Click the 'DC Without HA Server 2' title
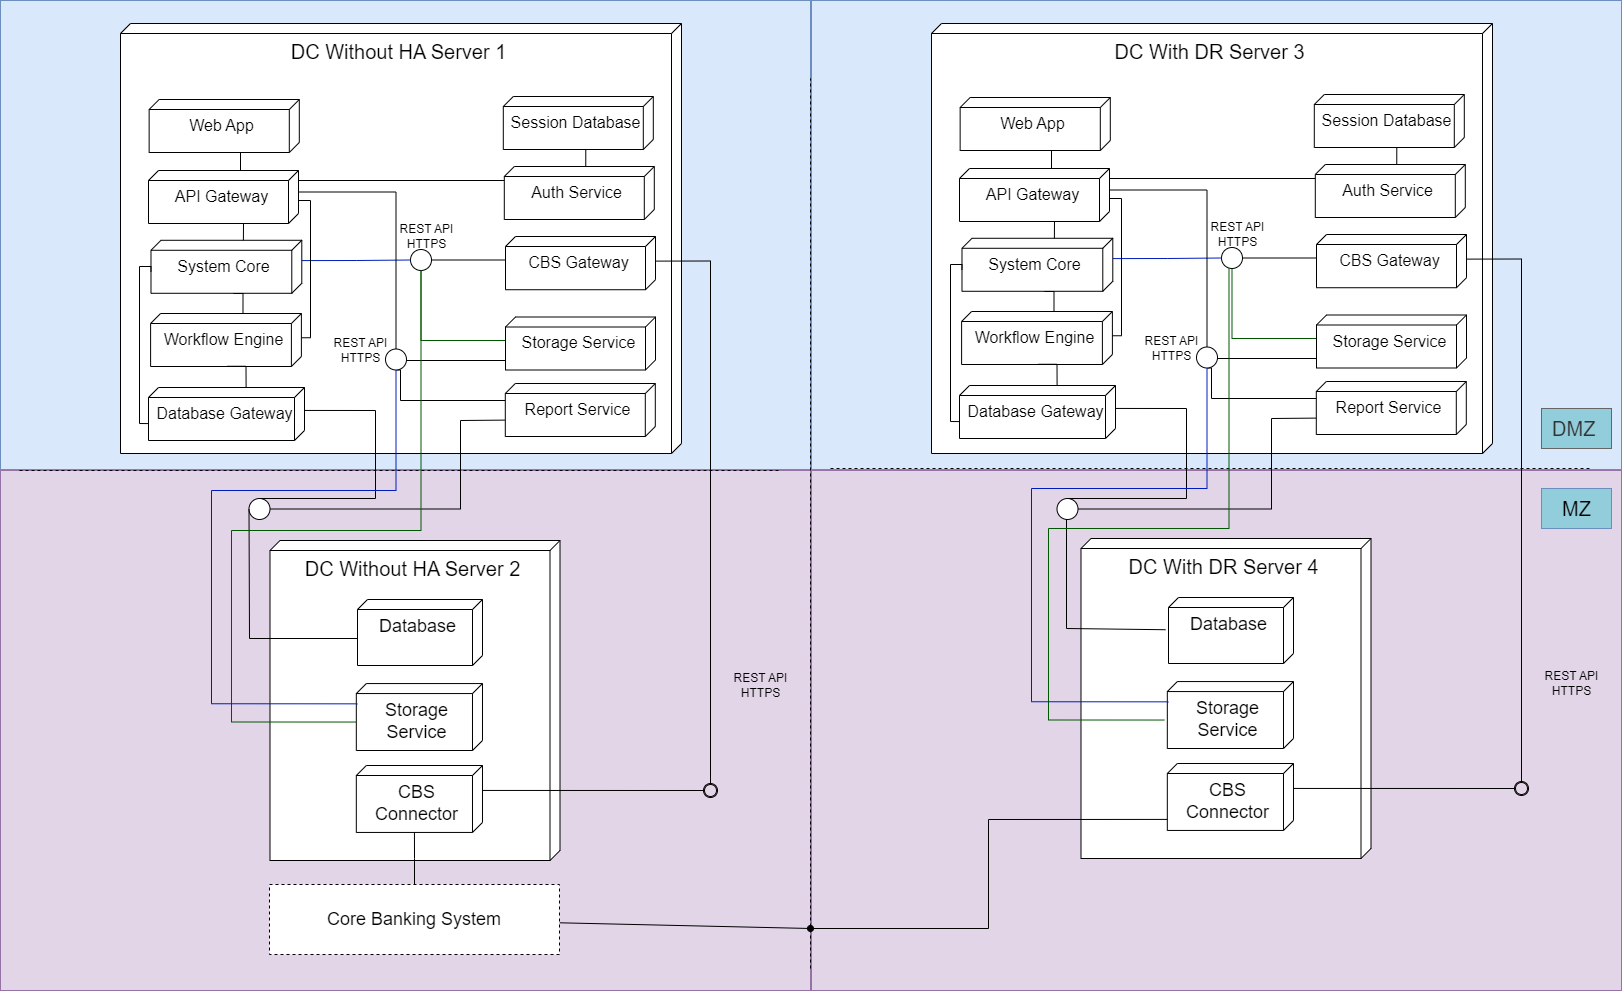 pos(412,569)
